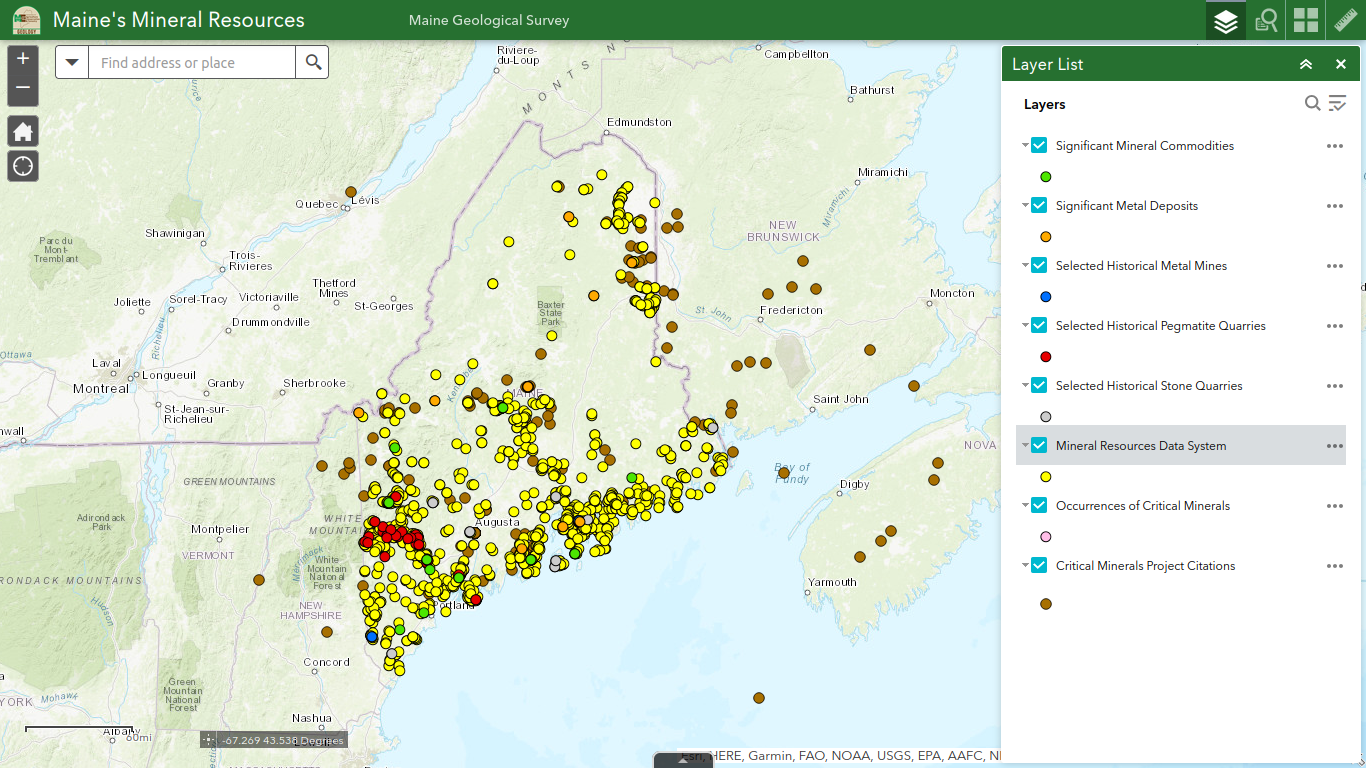Return to default map extent (home)

23,132
